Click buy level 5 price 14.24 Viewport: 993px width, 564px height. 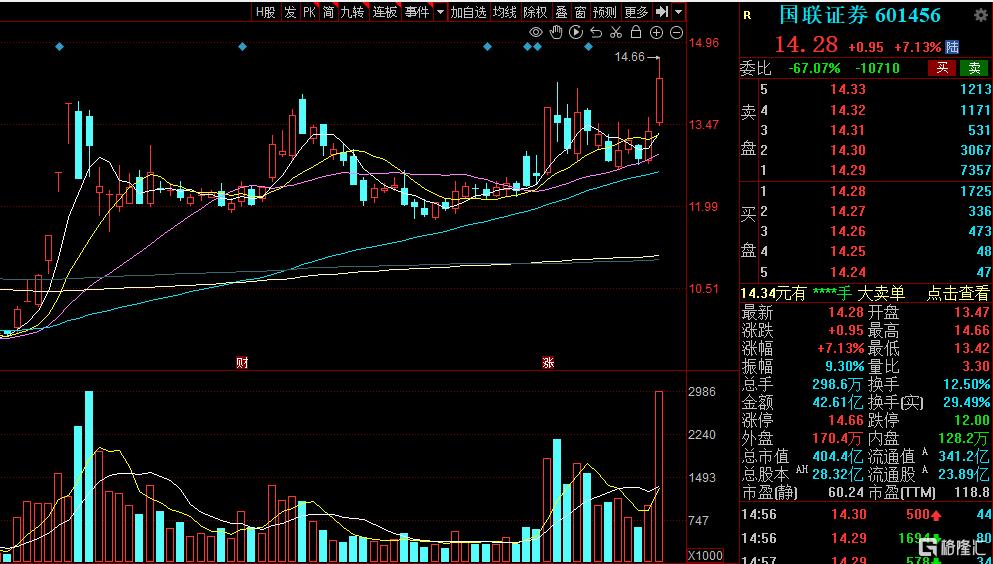pyautogui.click(x=848, y=272)
